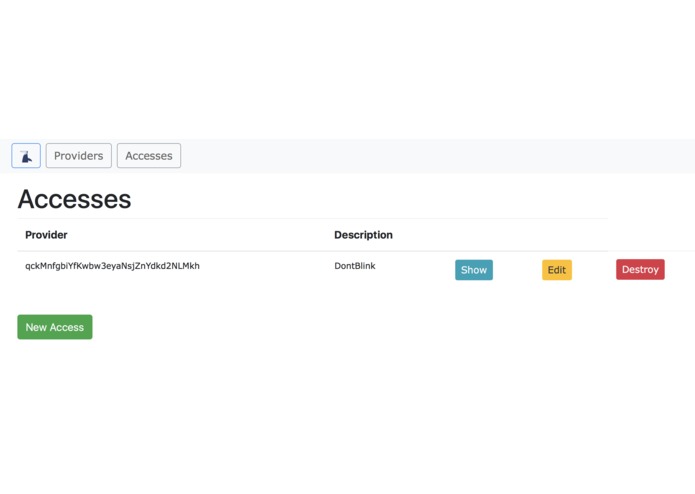695x494 pixels.
Task: Select the DontBlink description cell
Action: [355, 266]
